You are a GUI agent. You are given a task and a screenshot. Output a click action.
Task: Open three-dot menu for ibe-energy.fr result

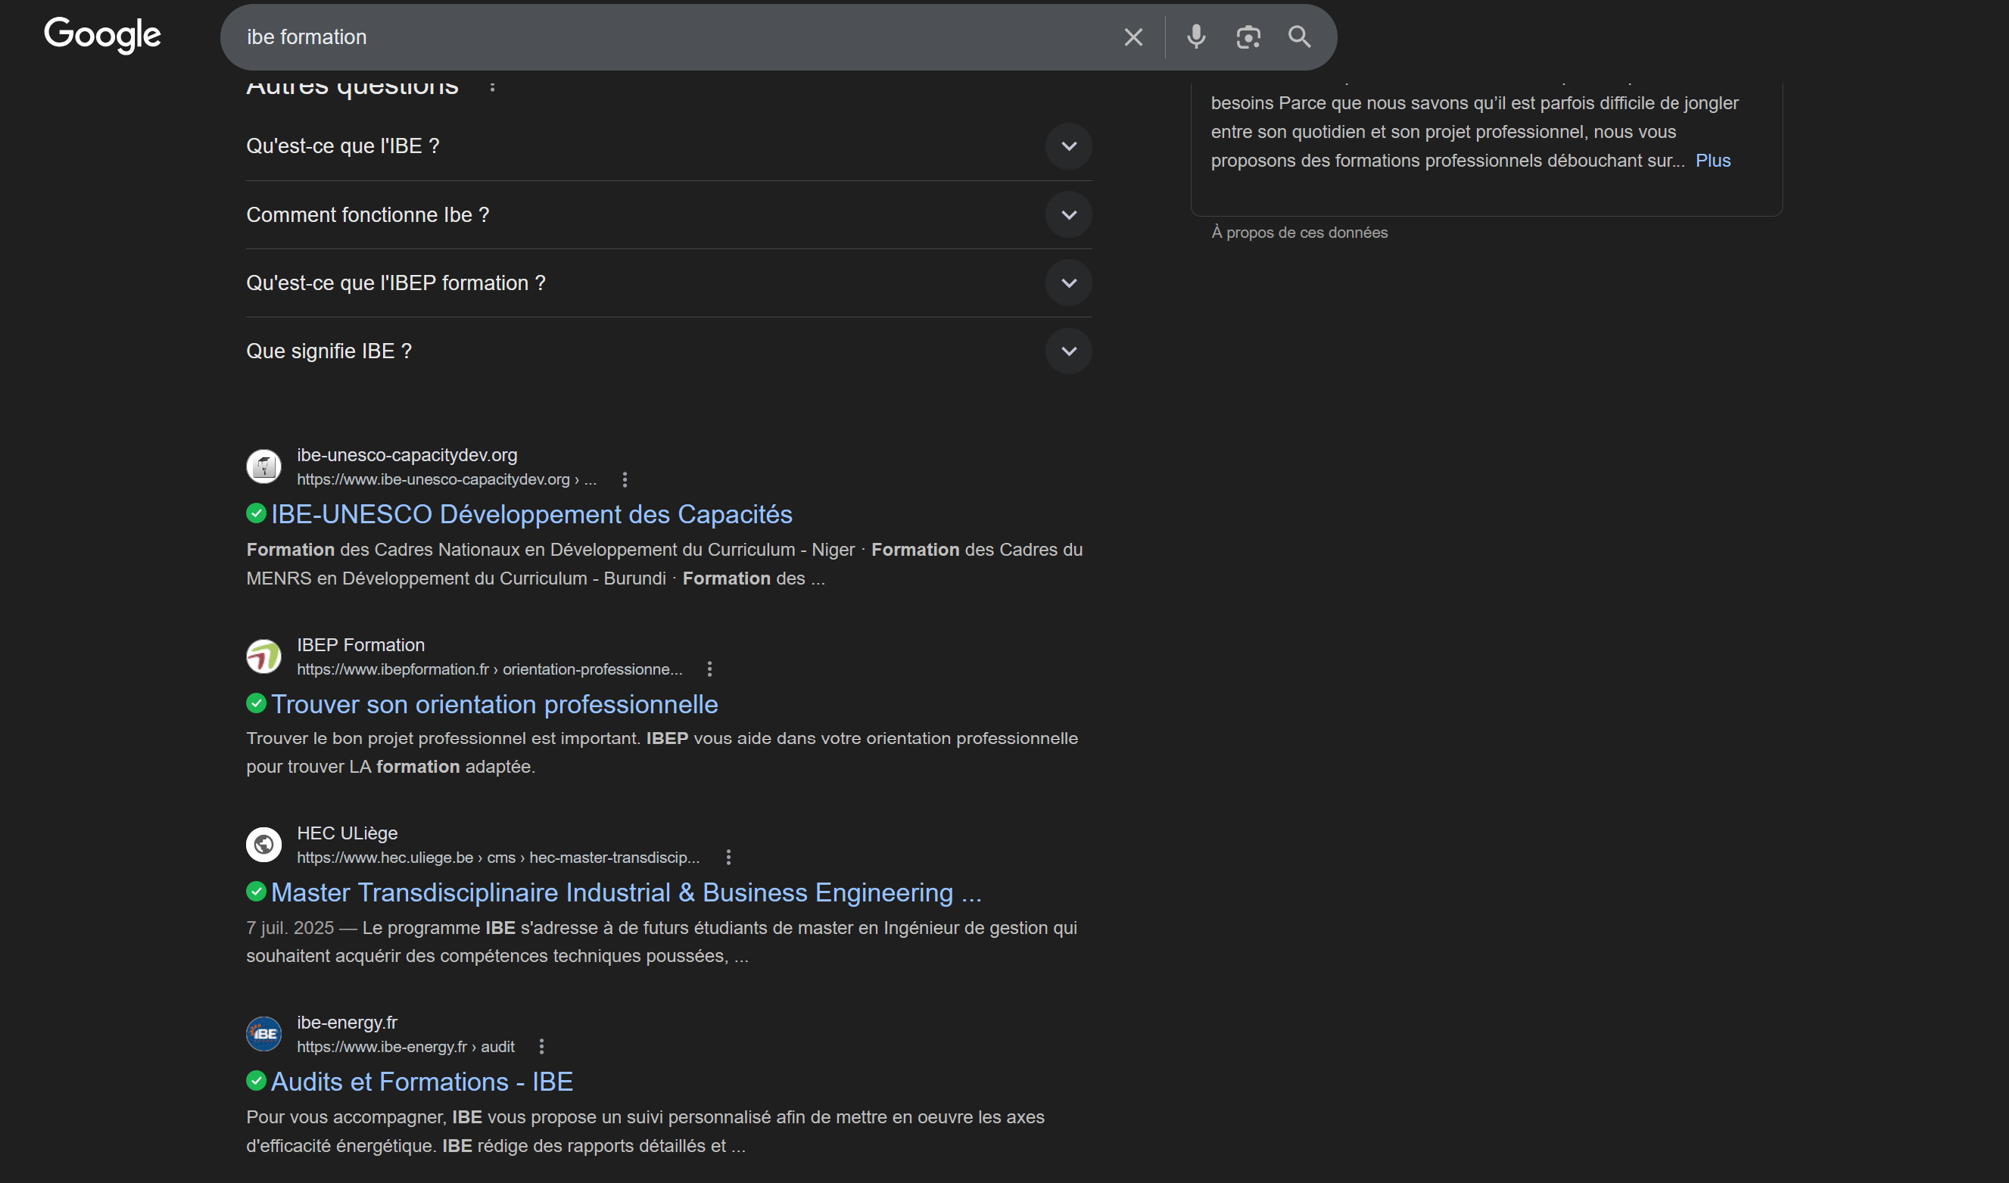point(541,1046)
